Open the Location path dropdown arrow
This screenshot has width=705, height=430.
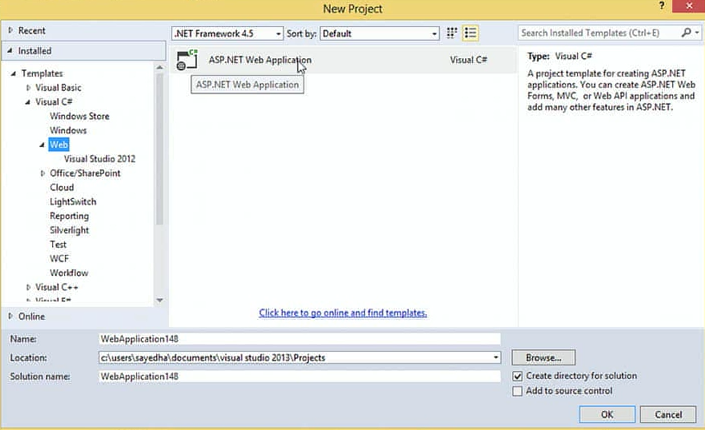[495, 358]
